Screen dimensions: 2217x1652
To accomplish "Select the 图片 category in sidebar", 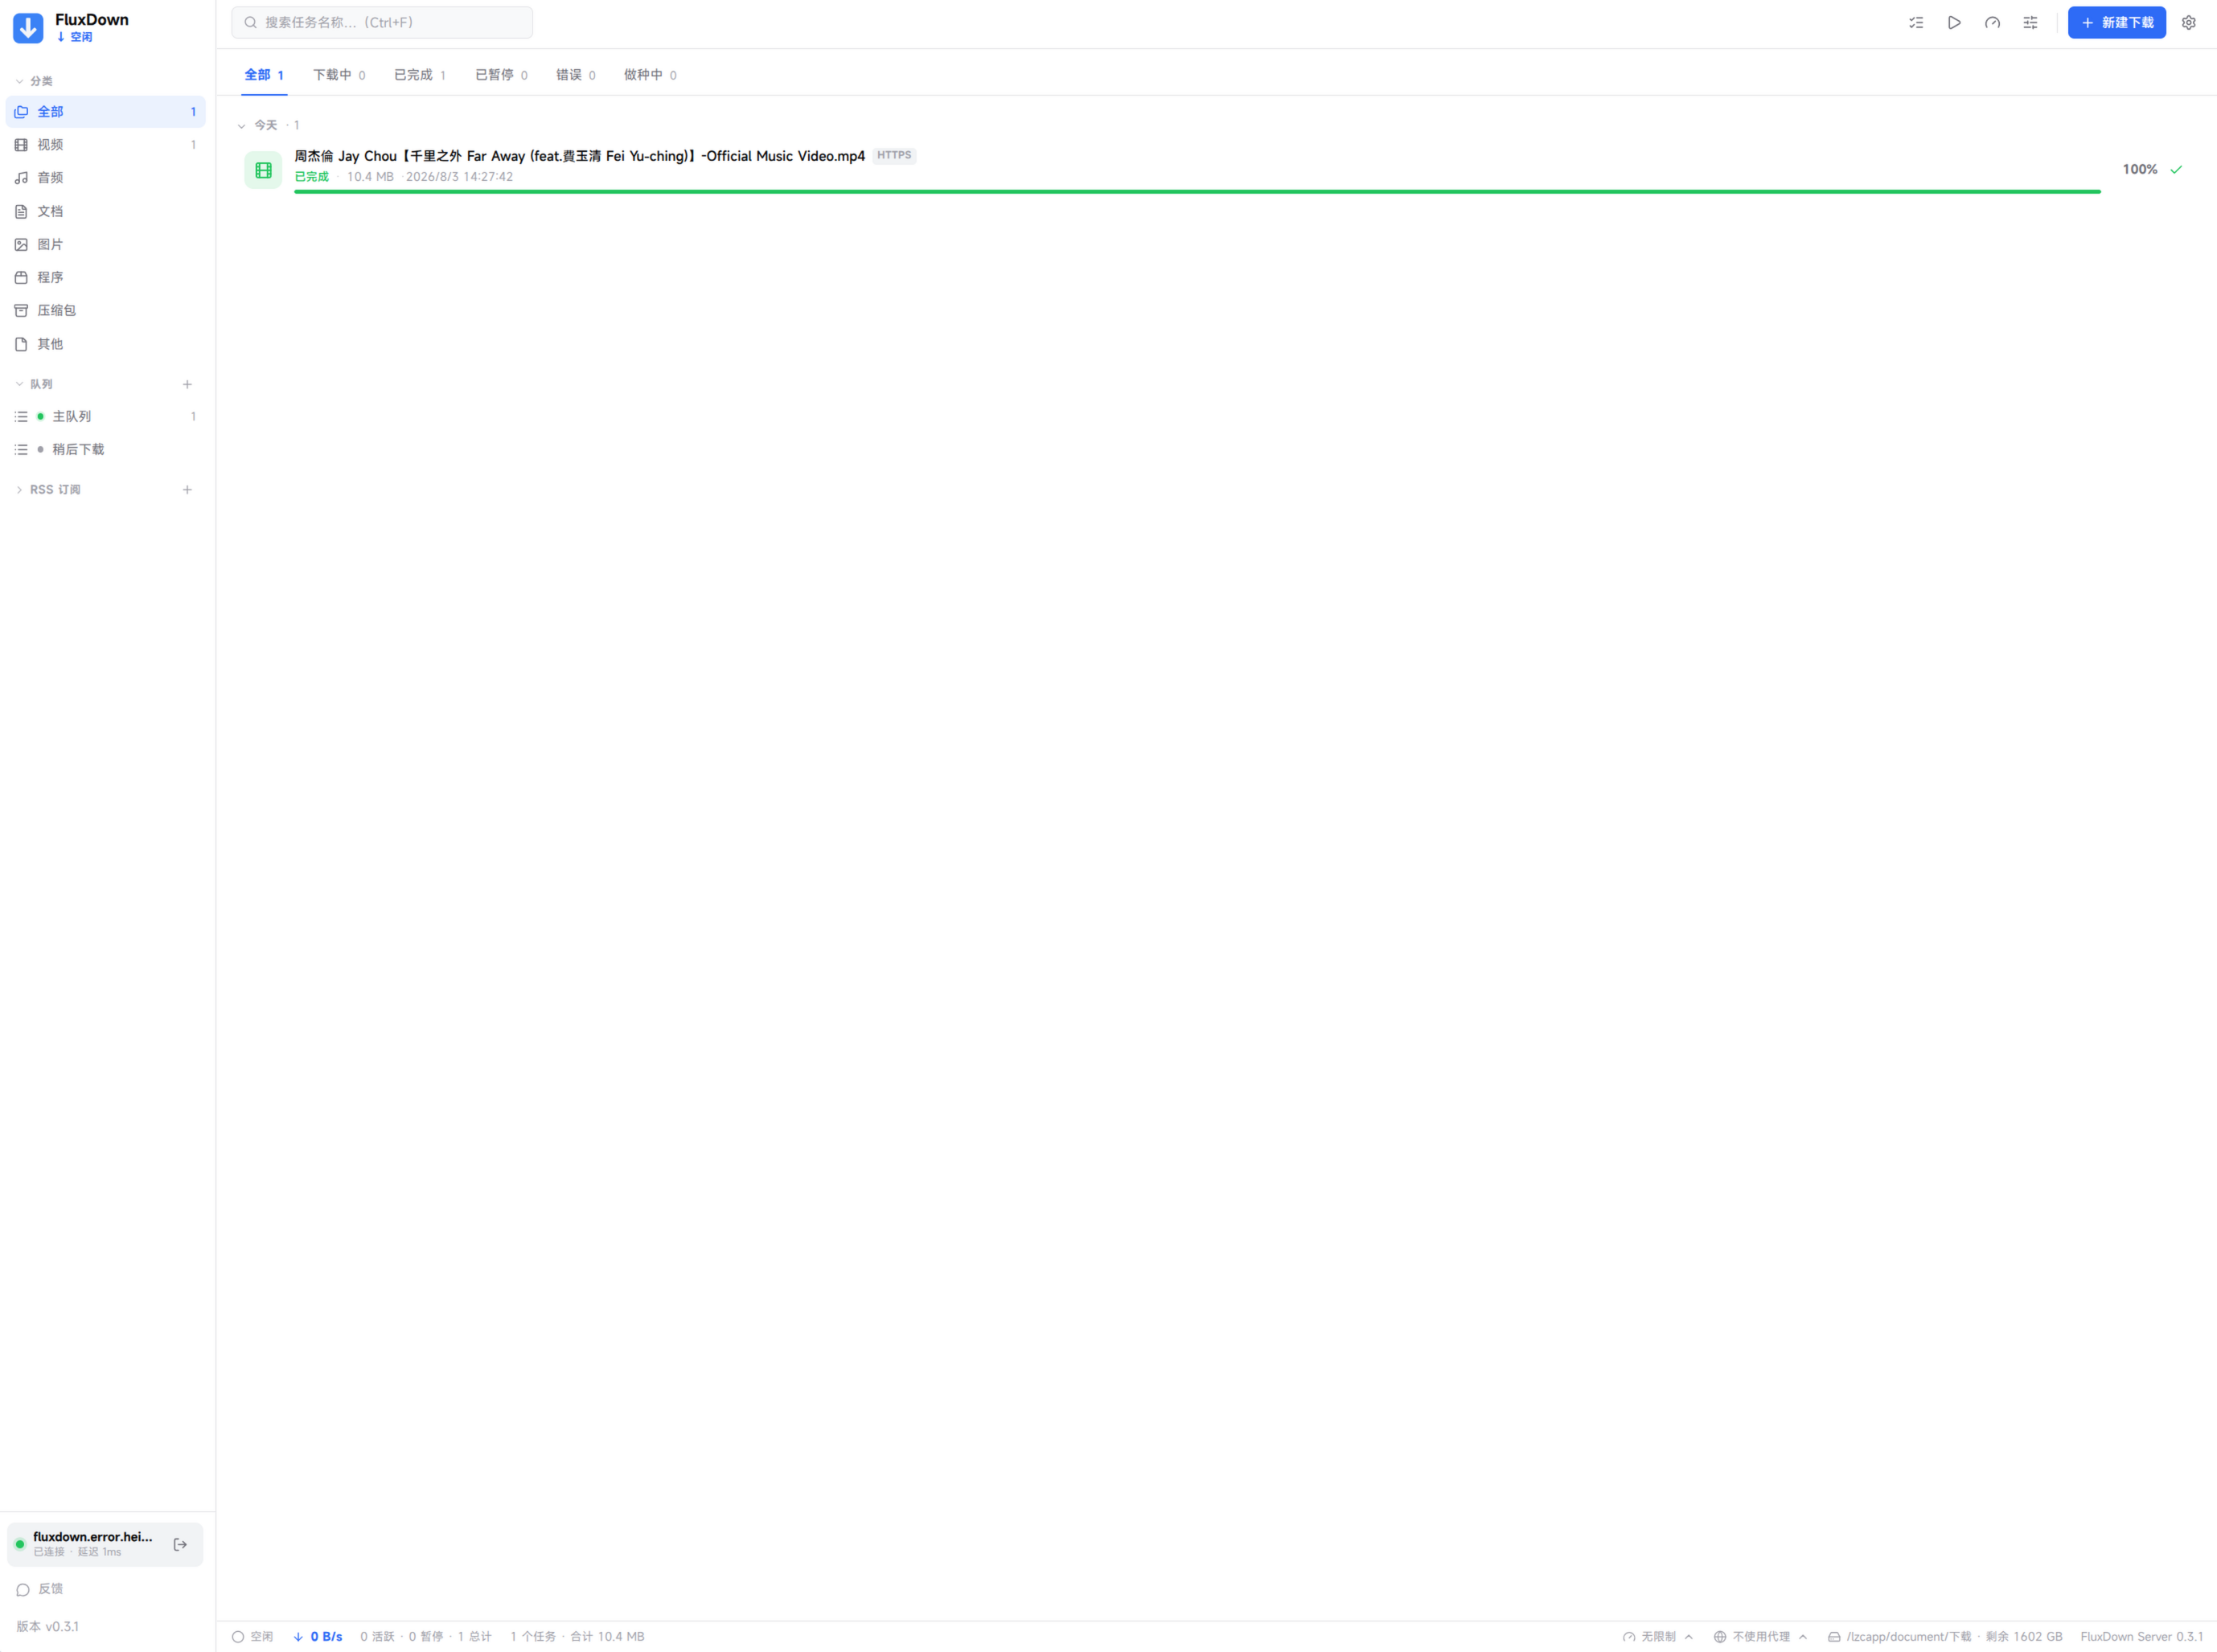I will point(105,244).
